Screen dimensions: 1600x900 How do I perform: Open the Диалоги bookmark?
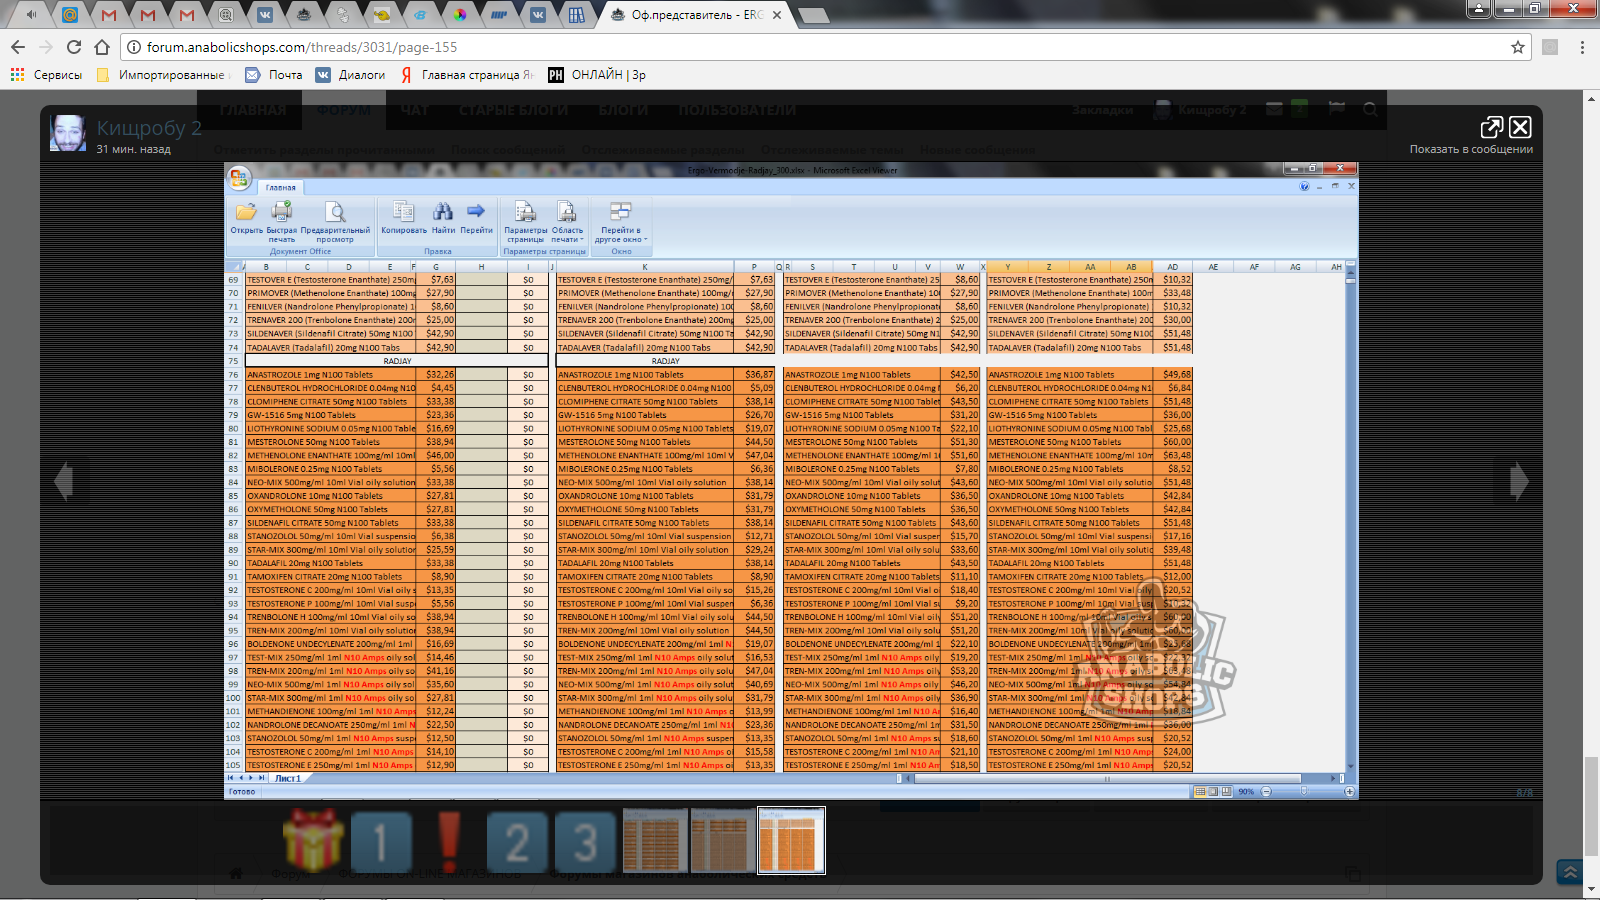tap(350, 75)
